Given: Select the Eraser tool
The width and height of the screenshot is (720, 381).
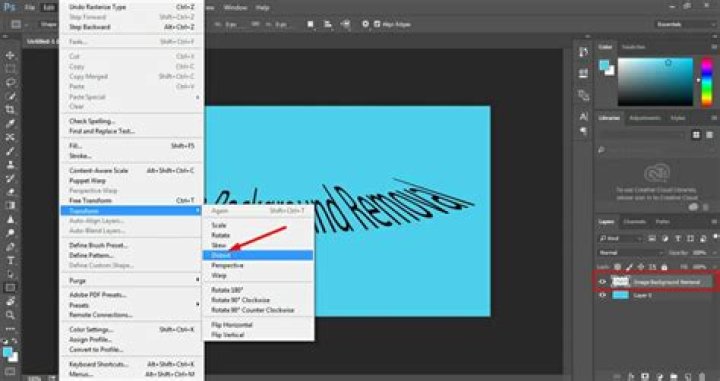Looking at the screenshot, I should pyautogui.click(x=10, y=192).
